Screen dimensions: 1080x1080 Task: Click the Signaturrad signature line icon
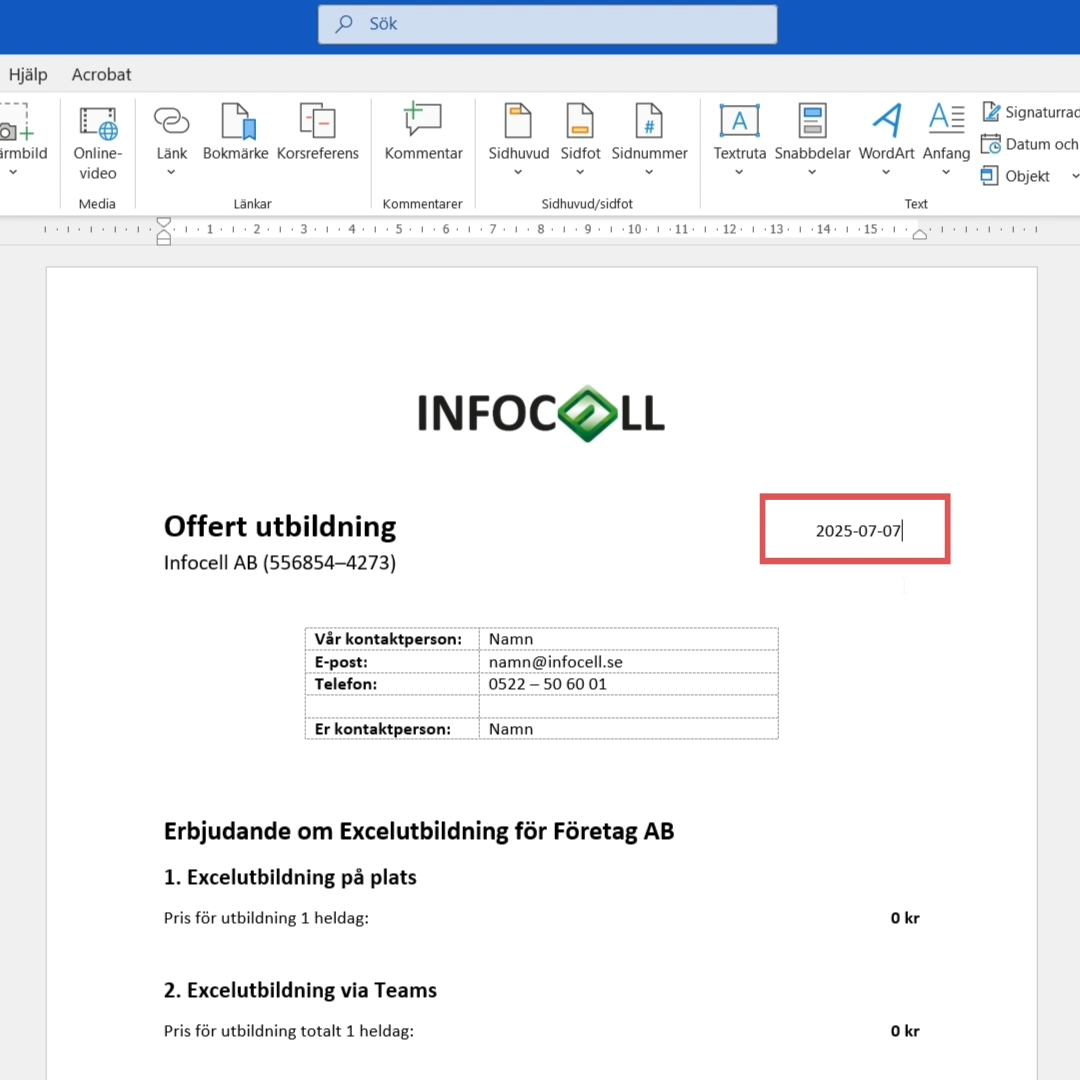[x=990, y=112]
